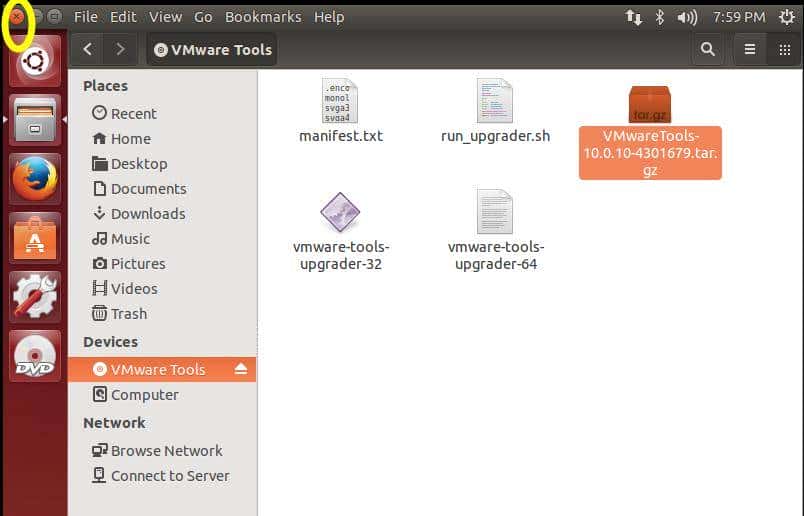
Task: Click the DVD launcher icon
Action: pos(35,355)
